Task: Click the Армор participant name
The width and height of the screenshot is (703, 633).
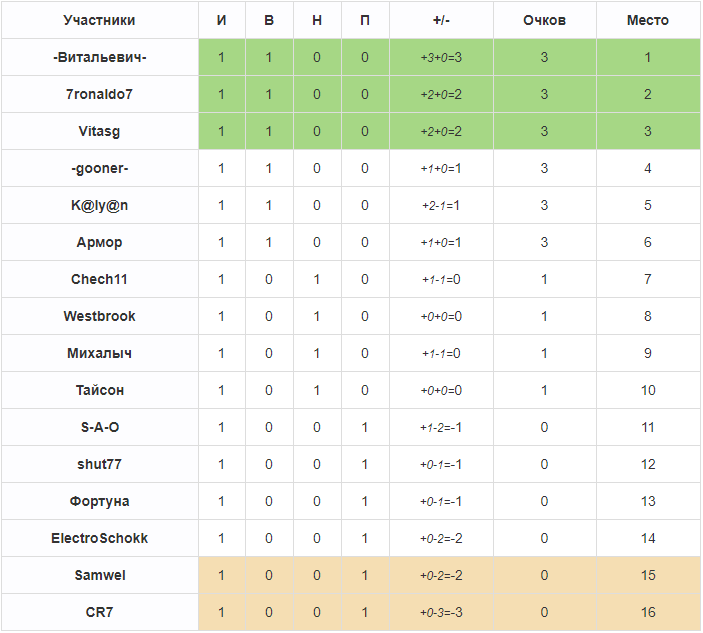Action: (x=99, y=243)
